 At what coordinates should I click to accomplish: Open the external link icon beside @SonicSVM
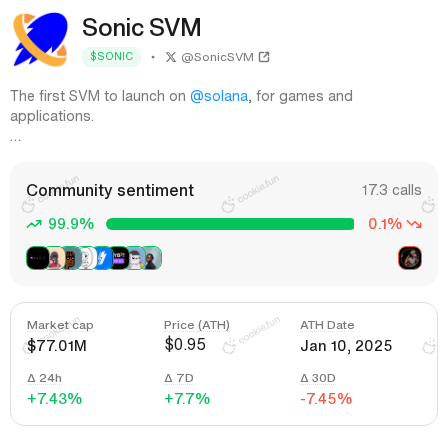click(264, 57)
